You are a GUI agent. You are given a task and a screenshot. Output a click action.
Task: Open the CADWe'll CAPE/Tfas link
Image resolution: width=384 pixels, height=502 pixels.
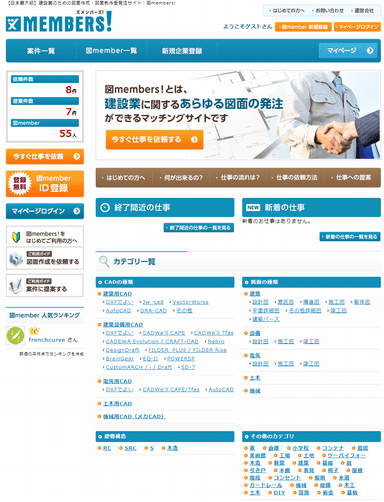coord(171,390)
